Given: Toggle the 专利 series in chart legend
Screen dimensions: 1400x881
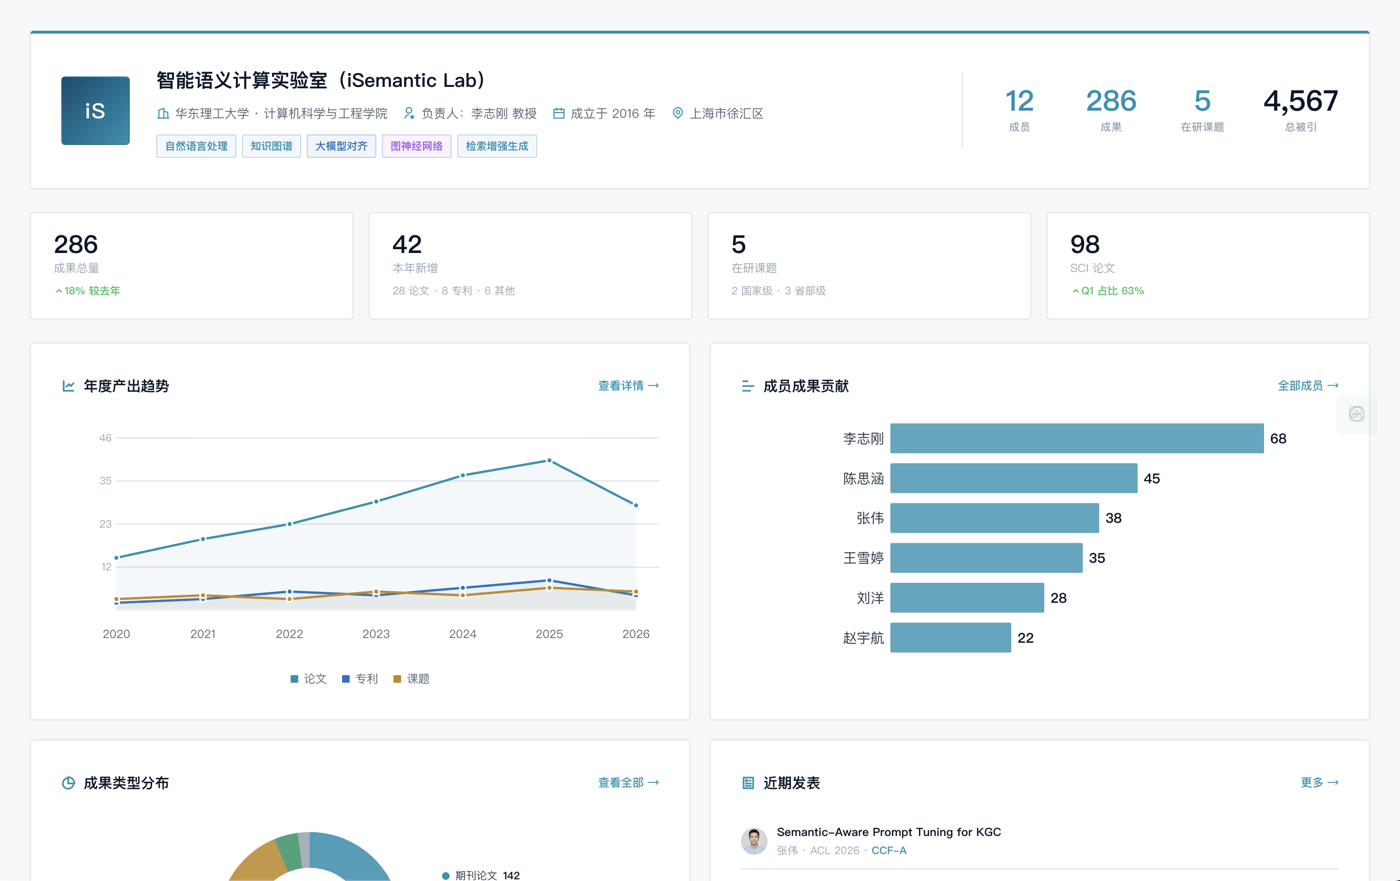Looking at the screenshot, I should (x=360, y=679).
